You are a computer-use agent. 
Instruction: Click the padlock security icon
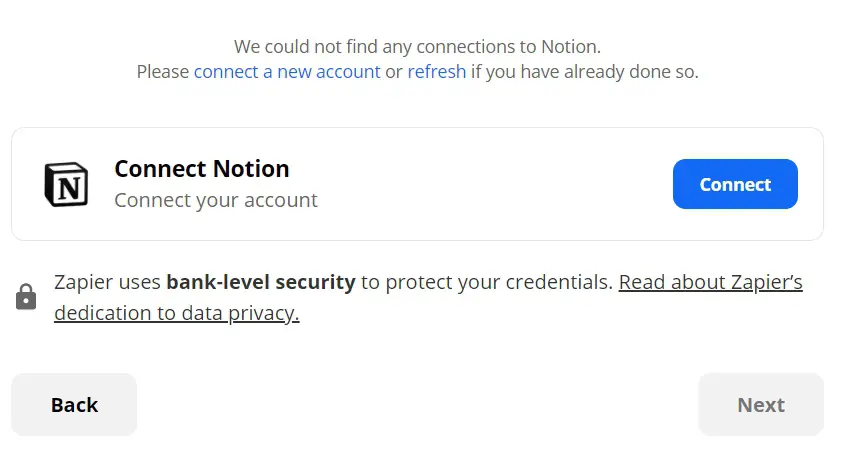click(x=26, y=297)
